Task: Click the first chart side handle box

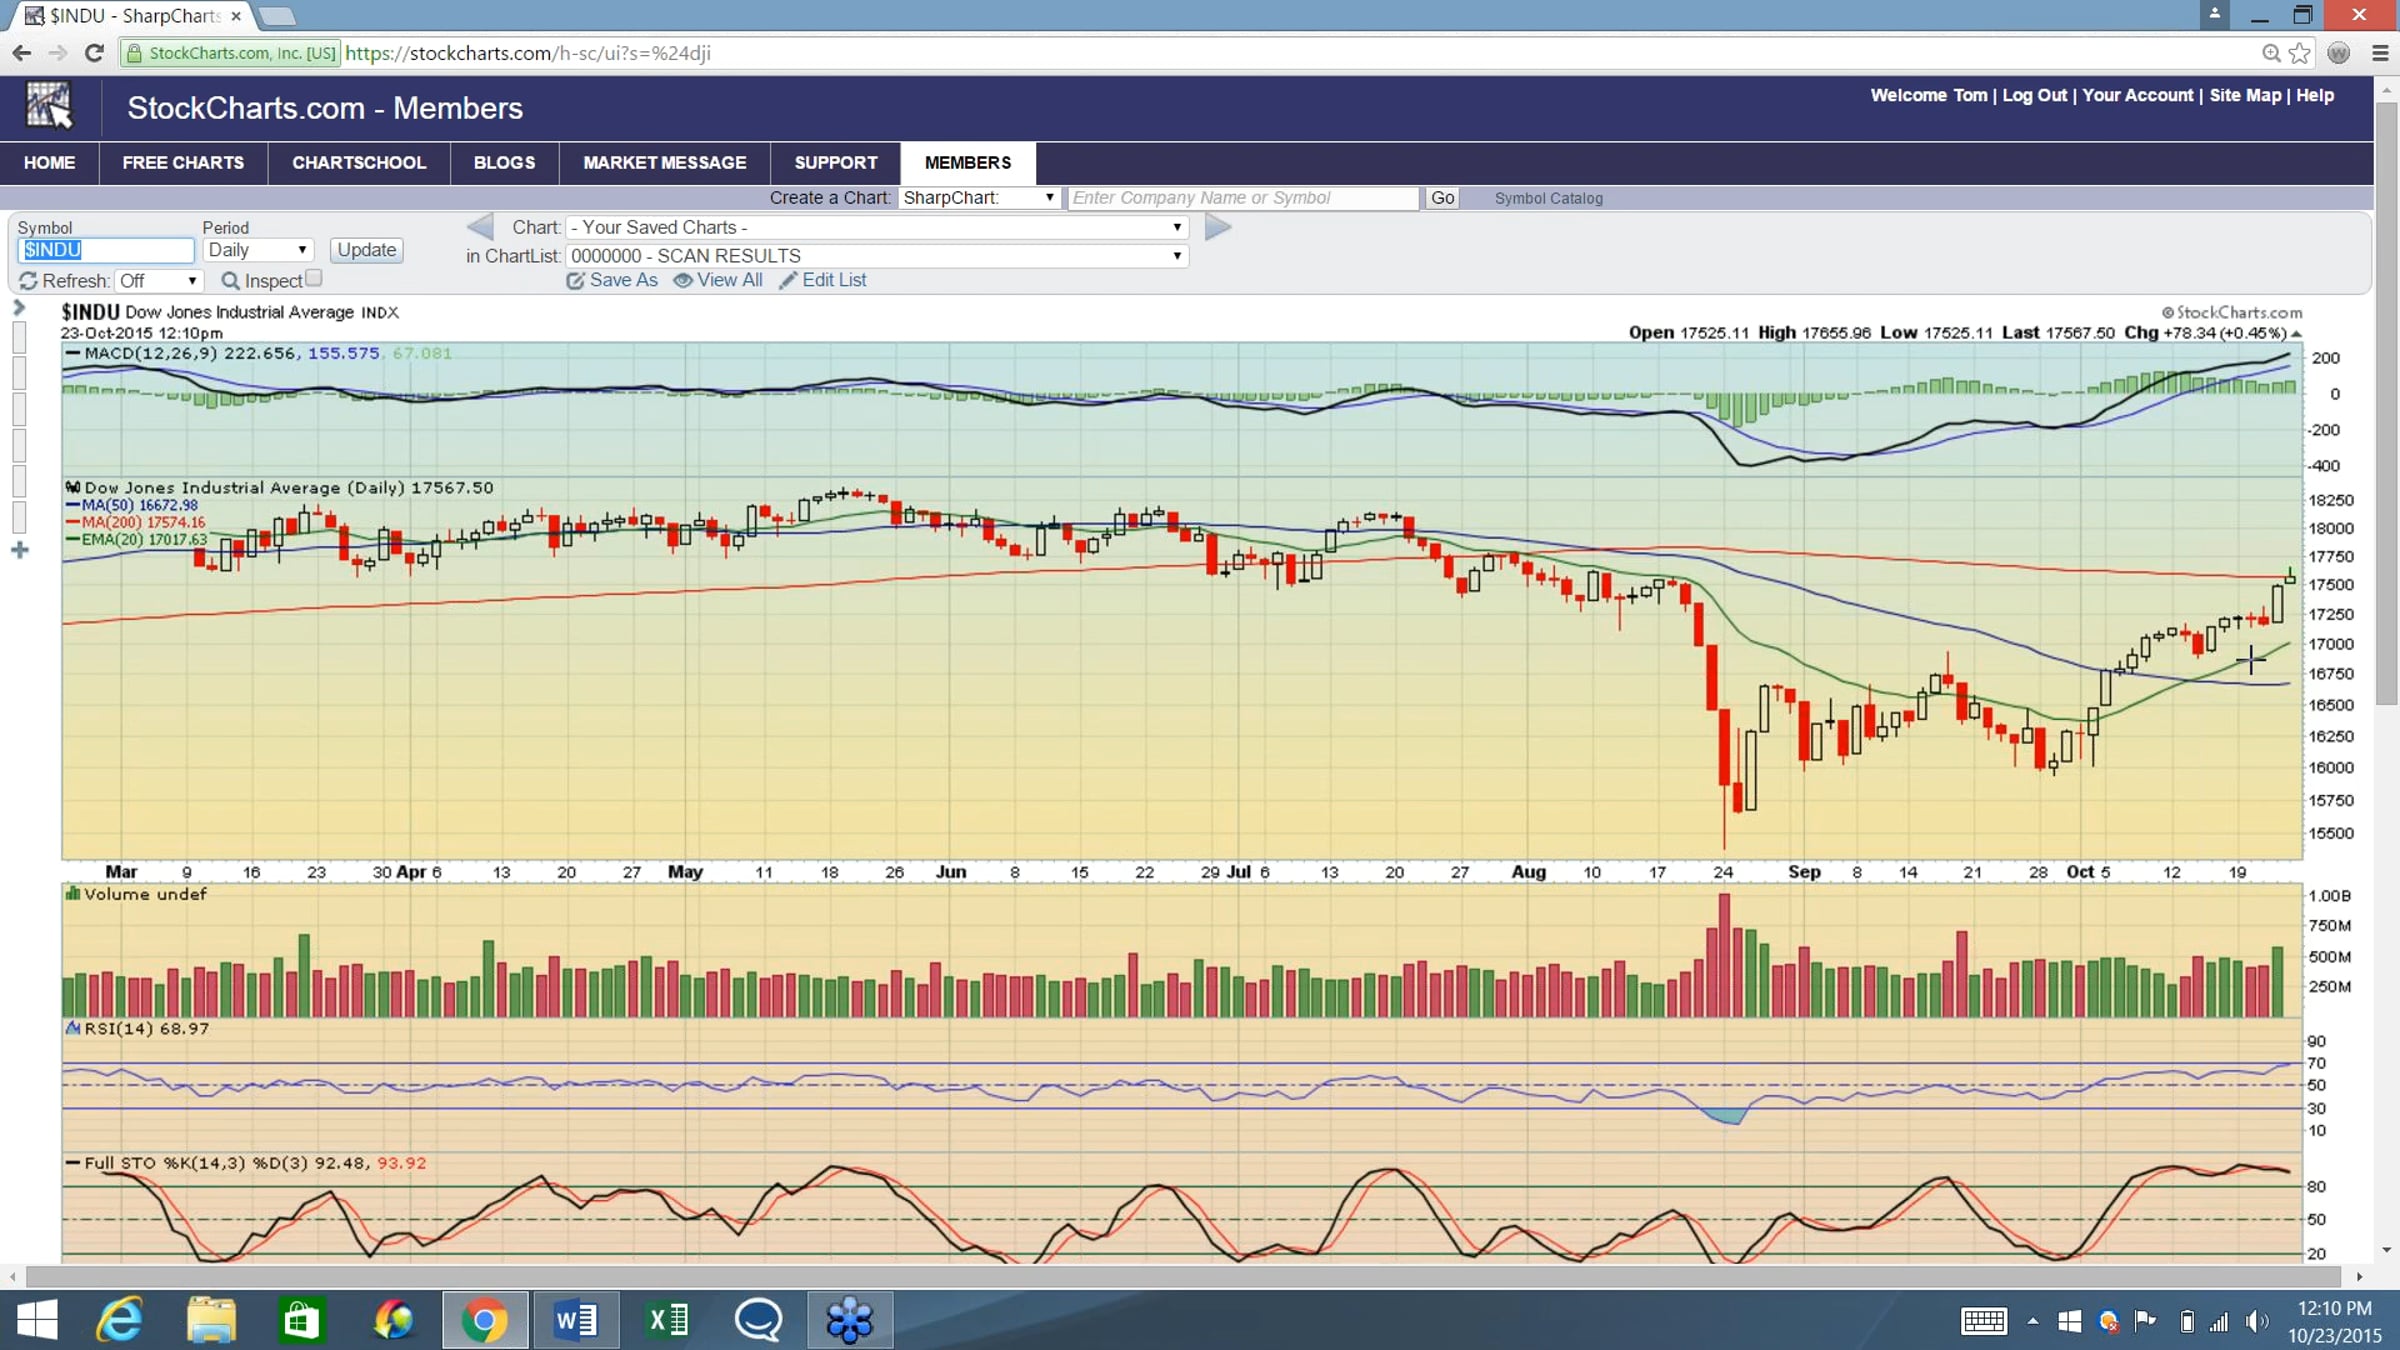Action: click(19, 337)
